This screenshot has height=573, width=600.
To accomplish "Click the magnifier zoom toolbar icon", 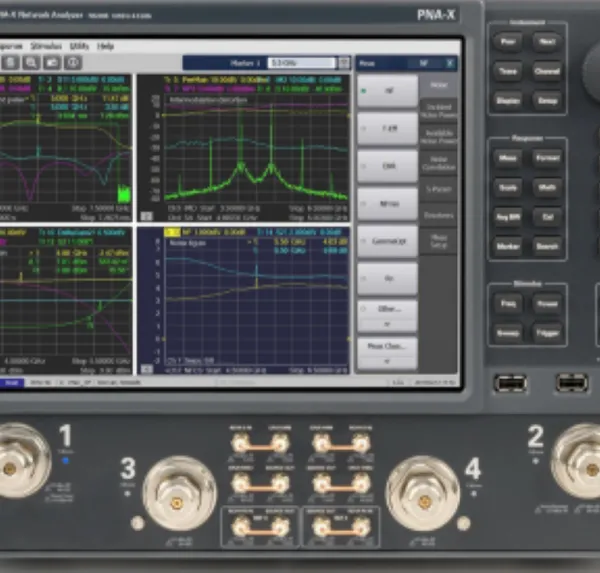I will (31, 62).
